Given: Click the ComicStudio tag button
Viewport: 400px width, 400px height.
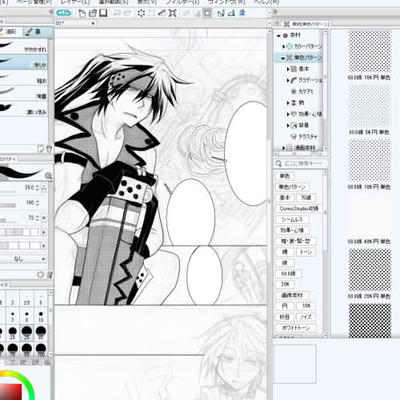Looking at the screenshot, I should pyautogui.click(x=298, y=208).
